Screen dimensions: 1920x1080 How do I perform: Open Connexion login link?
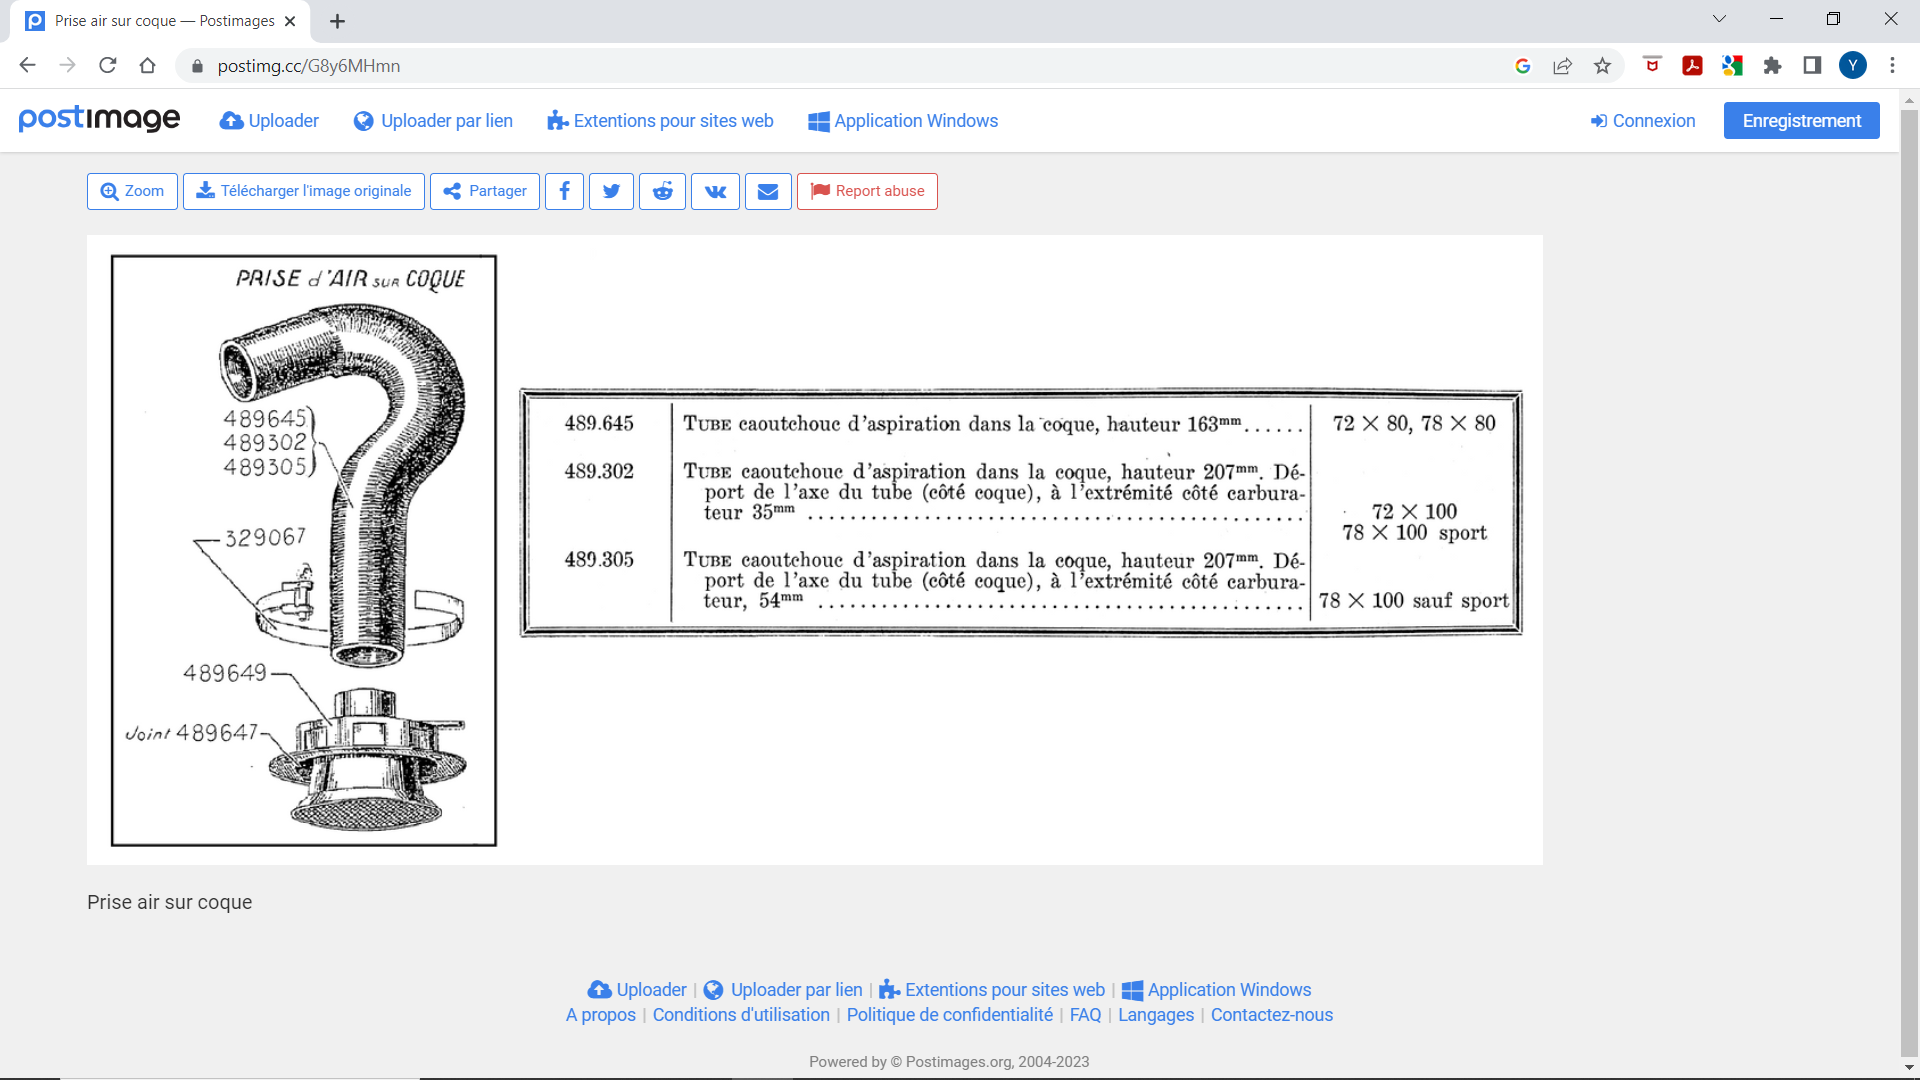[x=1643, y=121]
